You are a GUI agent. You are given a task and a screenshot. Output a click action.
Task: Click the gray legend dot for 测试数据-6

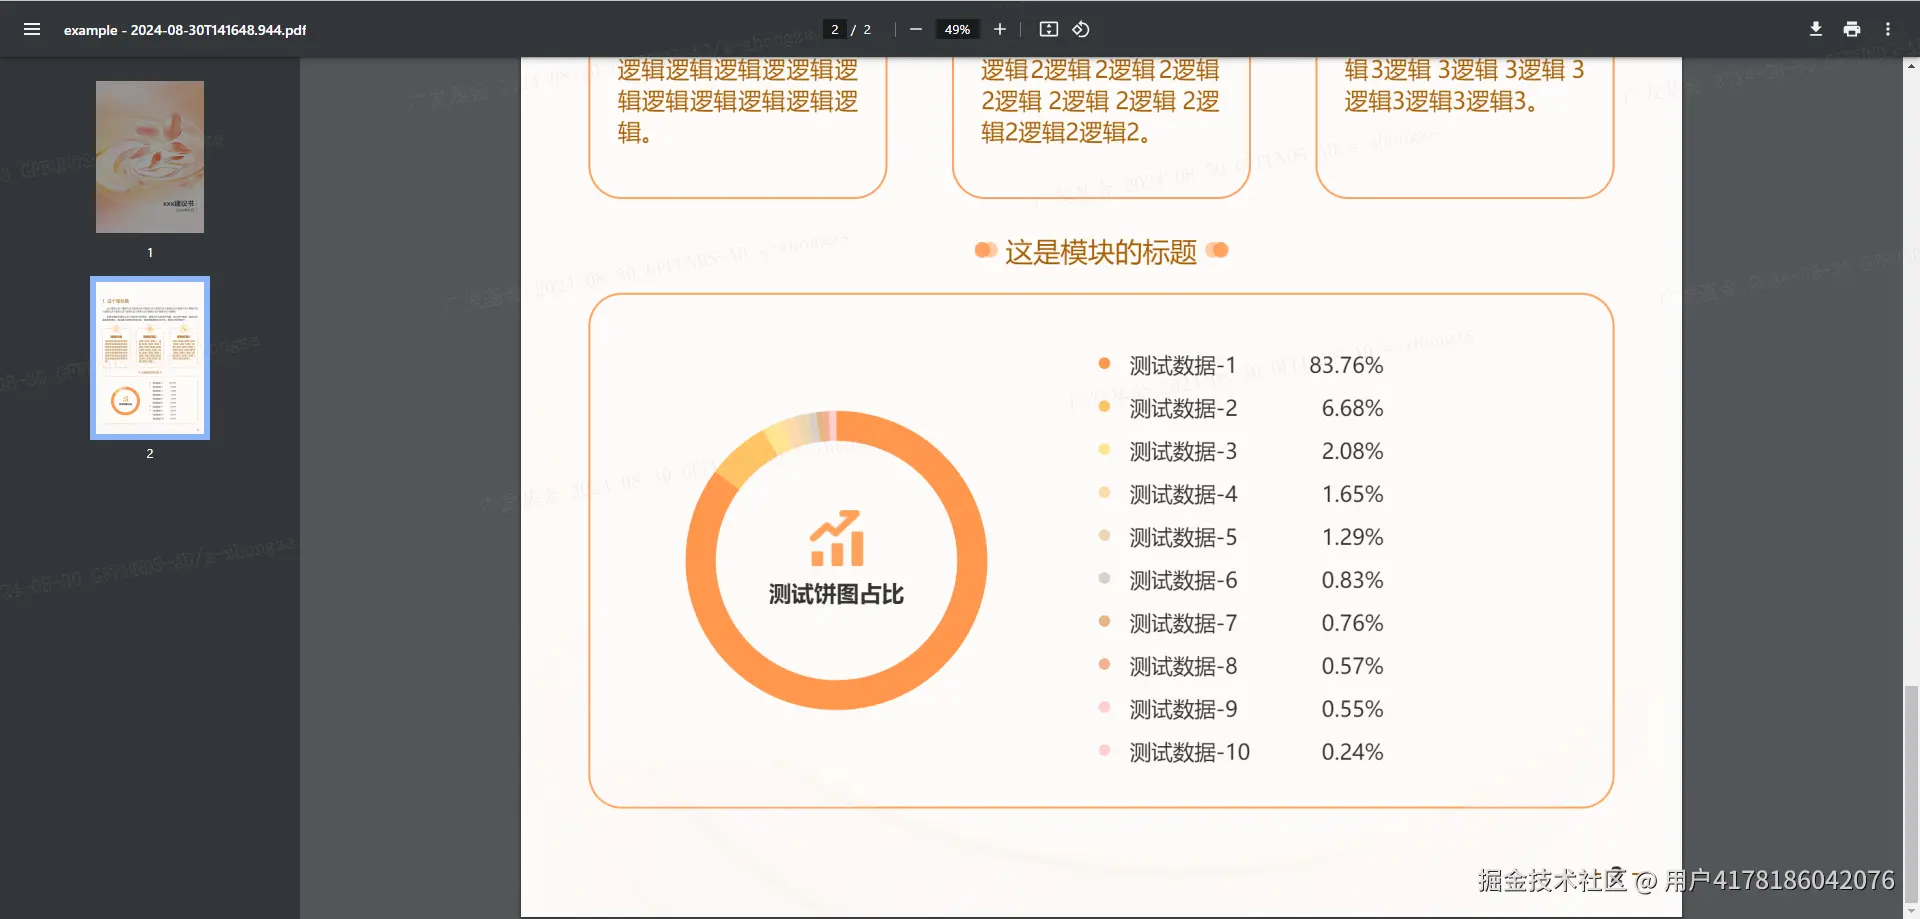(1104, 578)
